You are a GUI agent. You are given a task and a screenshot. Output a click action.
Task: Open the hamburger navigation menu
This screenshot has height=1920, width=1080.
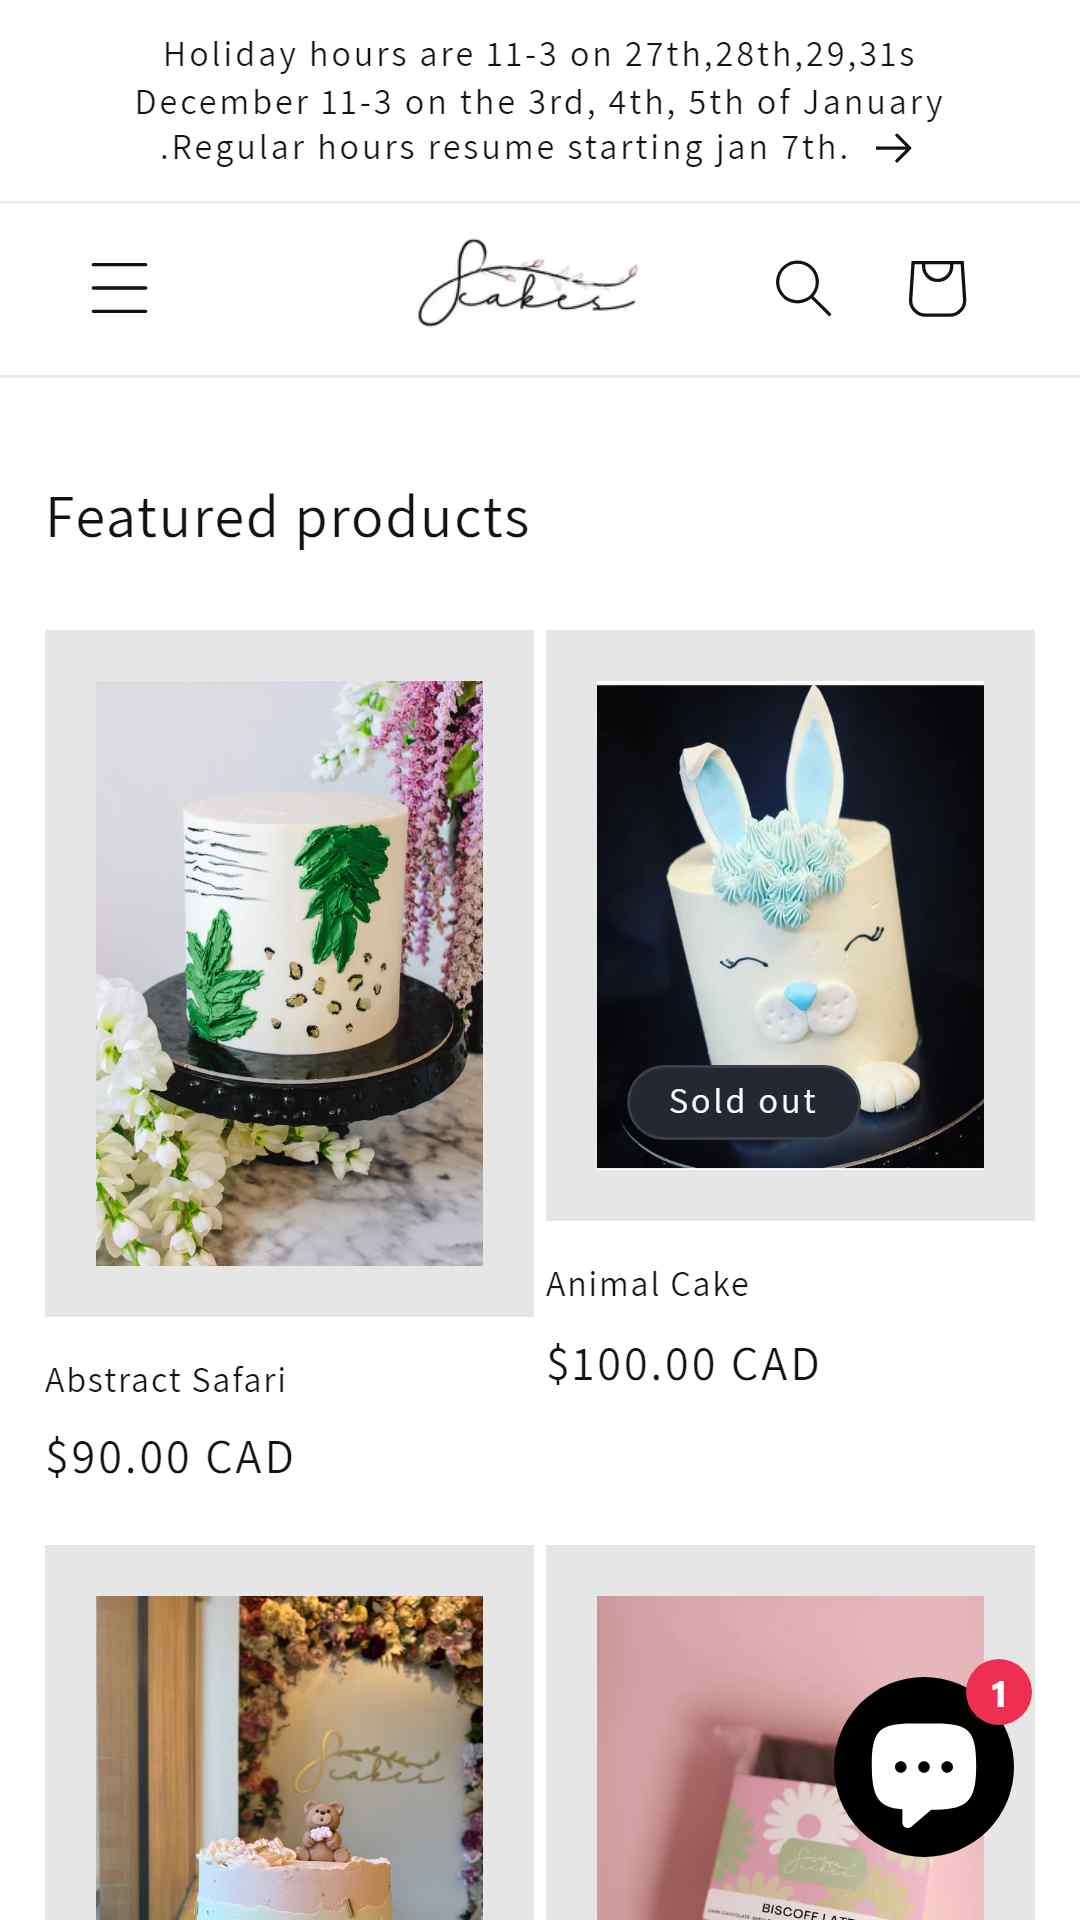tap(119, 288)
